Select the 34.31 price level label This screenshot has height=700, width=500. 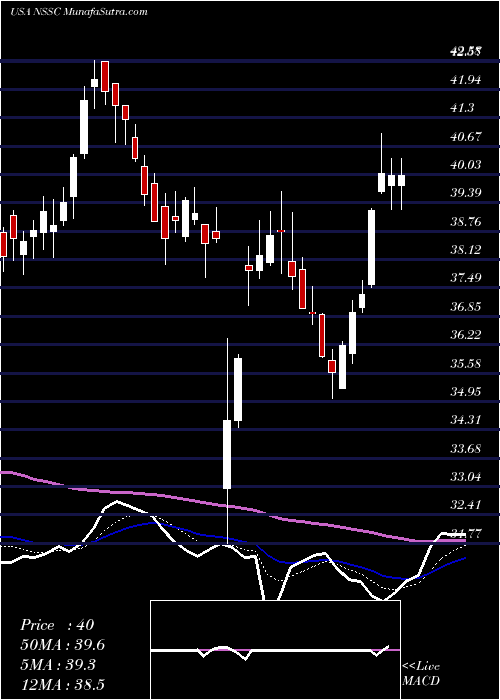(x=466, y=420)
